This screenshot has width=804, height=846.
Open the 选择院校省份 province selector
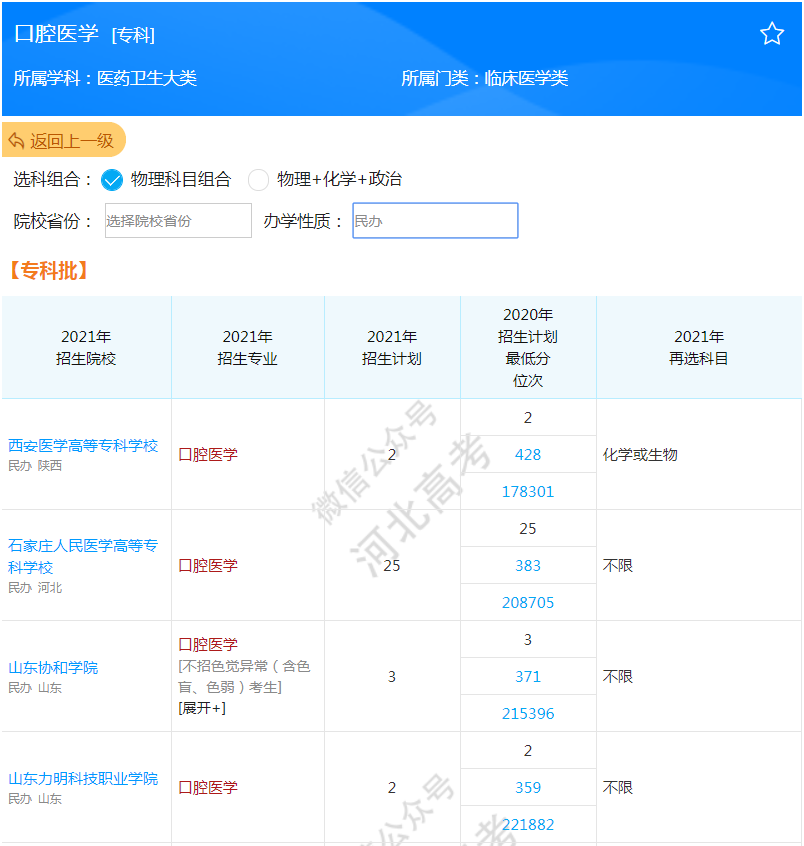[x=177, y=220]
